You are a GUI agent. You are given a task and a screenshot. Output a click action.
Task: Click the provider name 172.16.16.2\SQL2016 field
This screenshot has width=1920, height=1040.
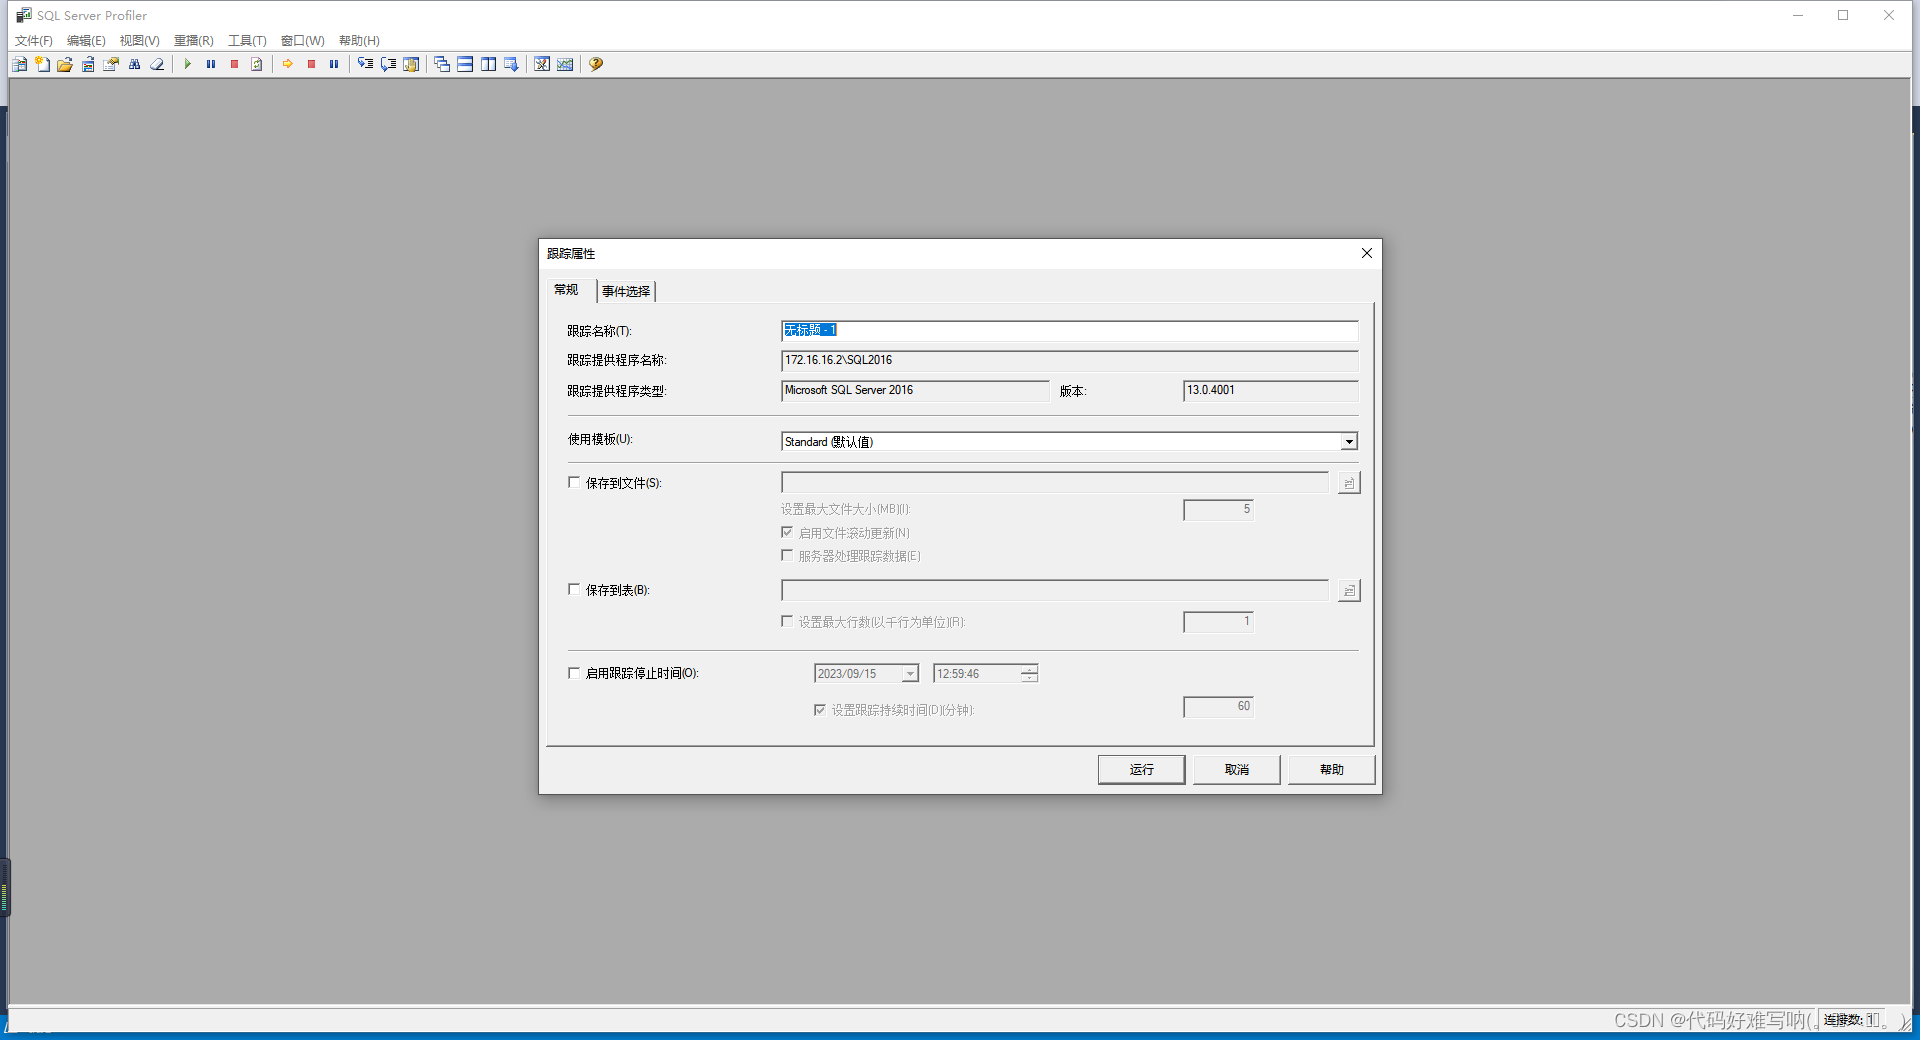(x=1069, y=360)
